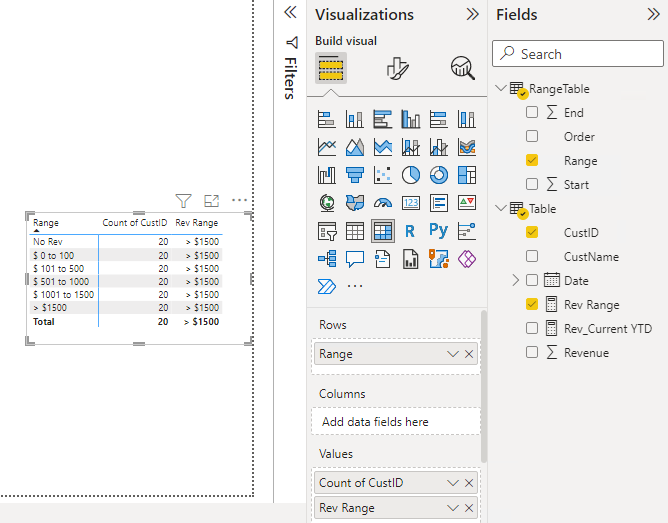Select the stacked column chart visual
668x523 pixels.
point(354,119)
